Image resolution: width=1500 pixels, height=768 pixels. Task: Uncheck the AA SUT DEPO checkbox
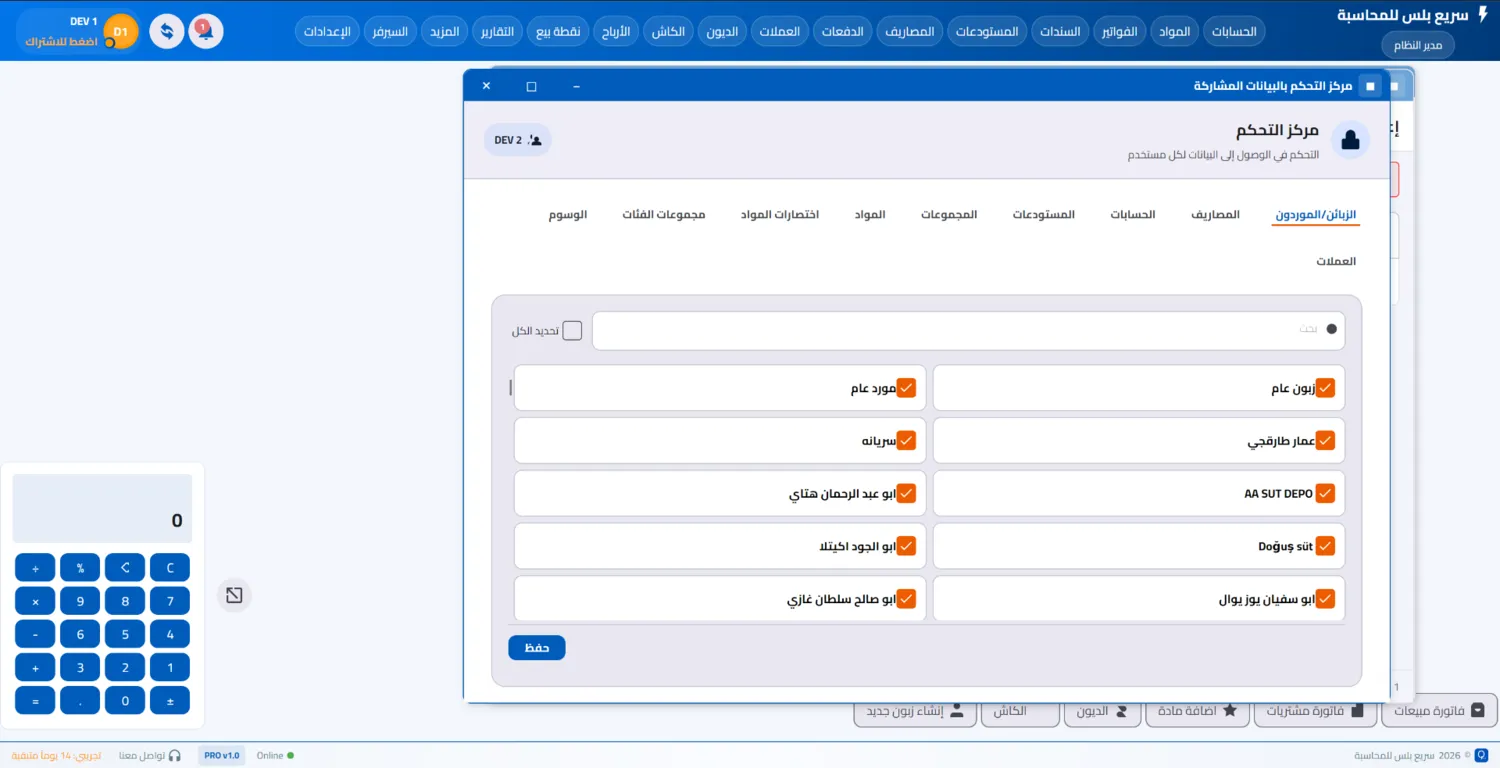(x=1325, y=493)
